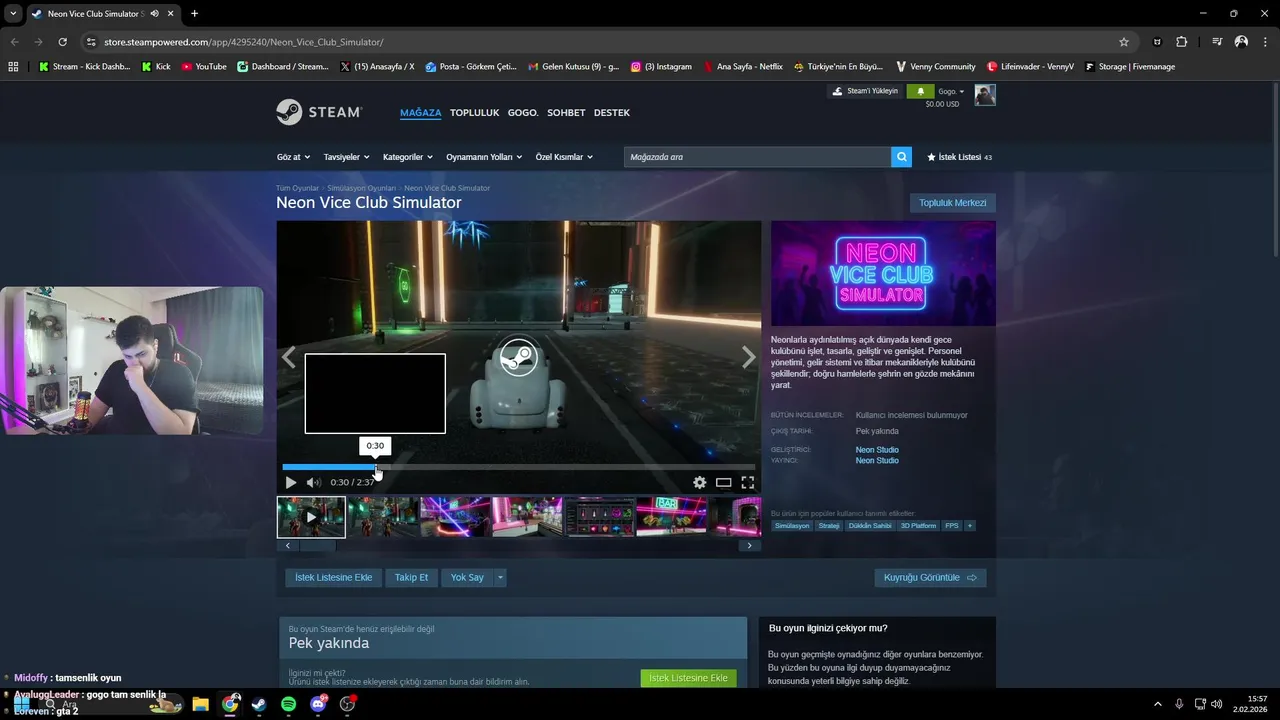Open the tab search dropdown arrow
1280x720 pixels.
point(12,14)
